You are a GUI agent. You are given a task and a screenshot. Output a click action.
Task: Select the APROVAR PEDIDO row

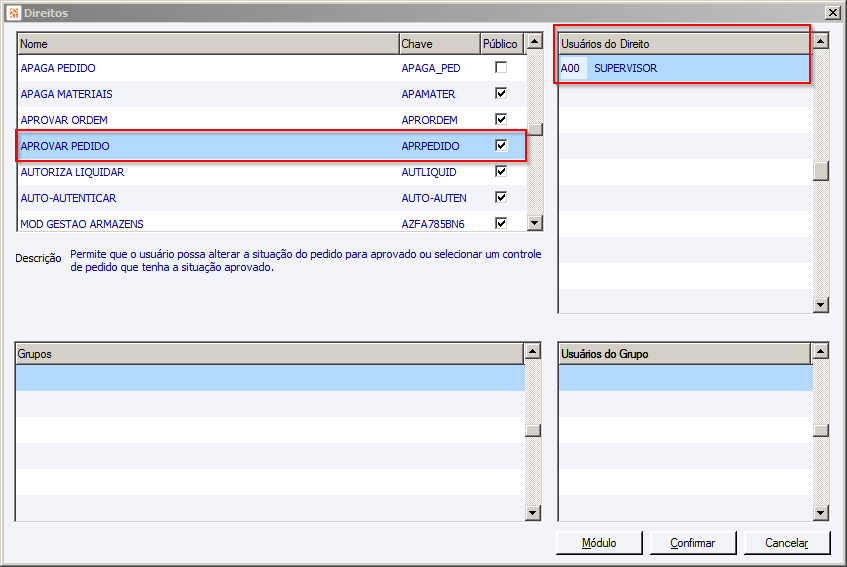272,146
